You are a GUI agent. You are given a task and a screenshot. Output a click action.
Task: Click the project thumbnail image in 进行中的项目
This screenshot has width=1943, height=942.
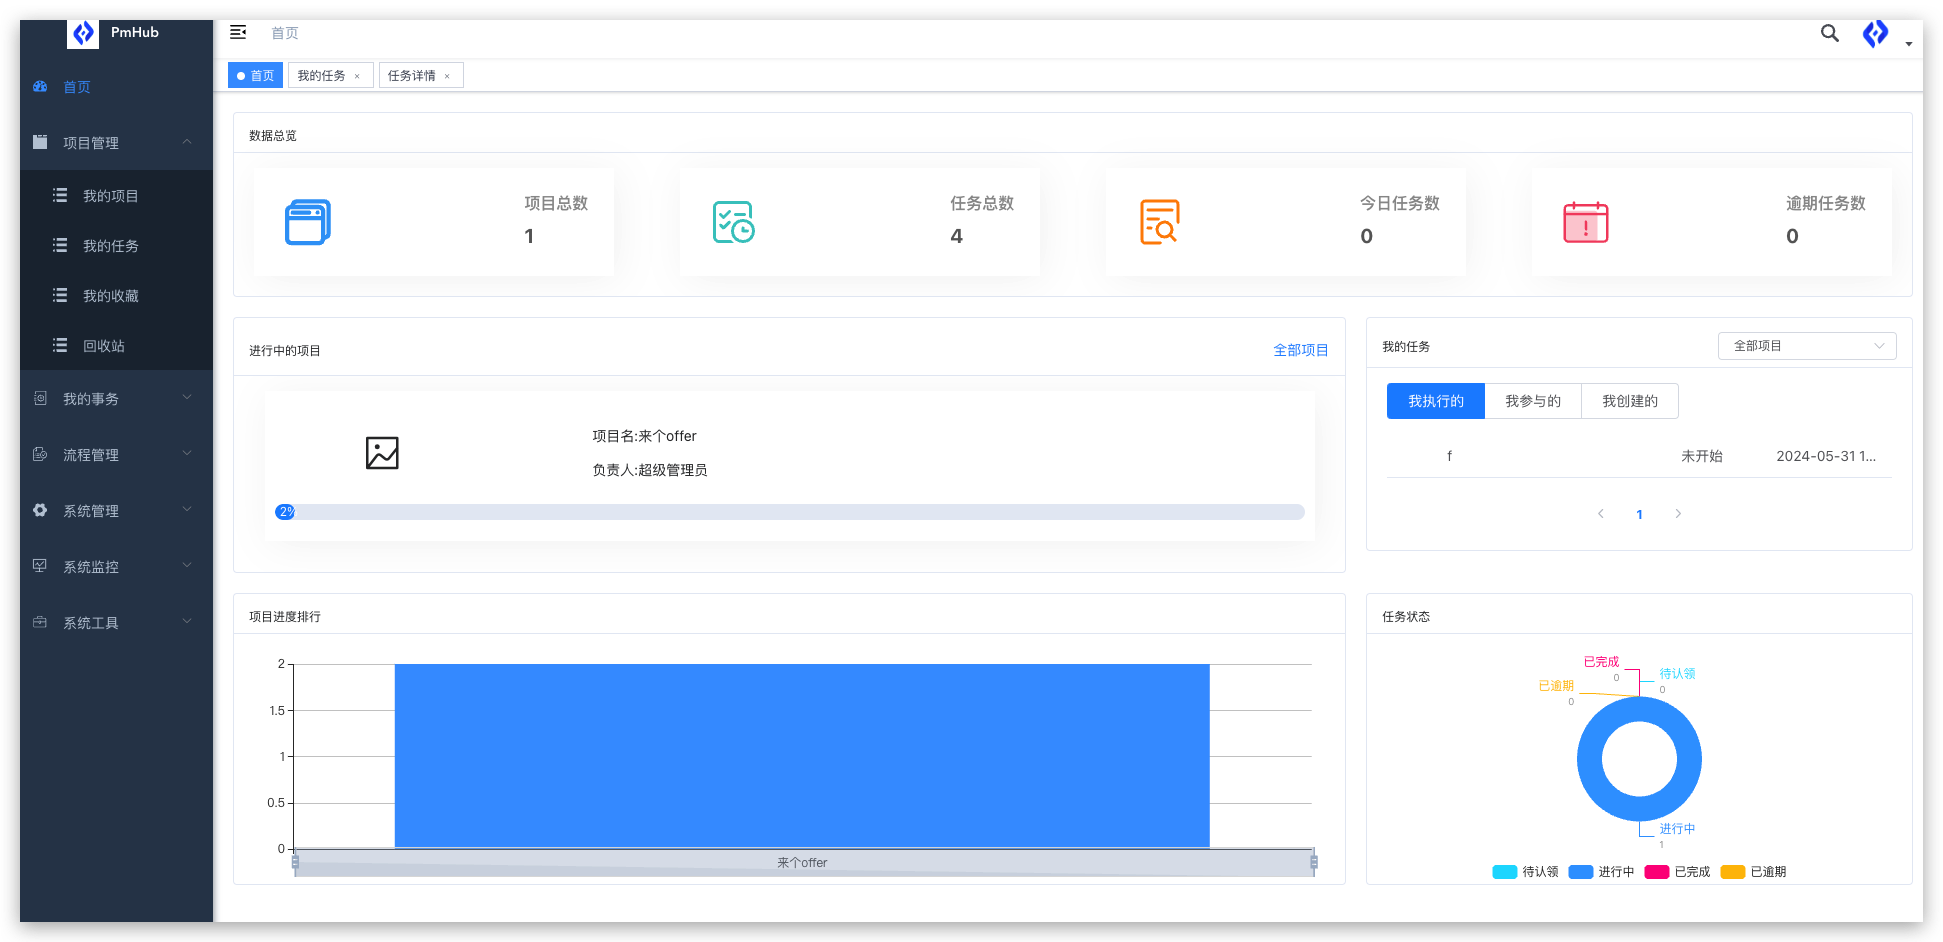pos(383,452)
